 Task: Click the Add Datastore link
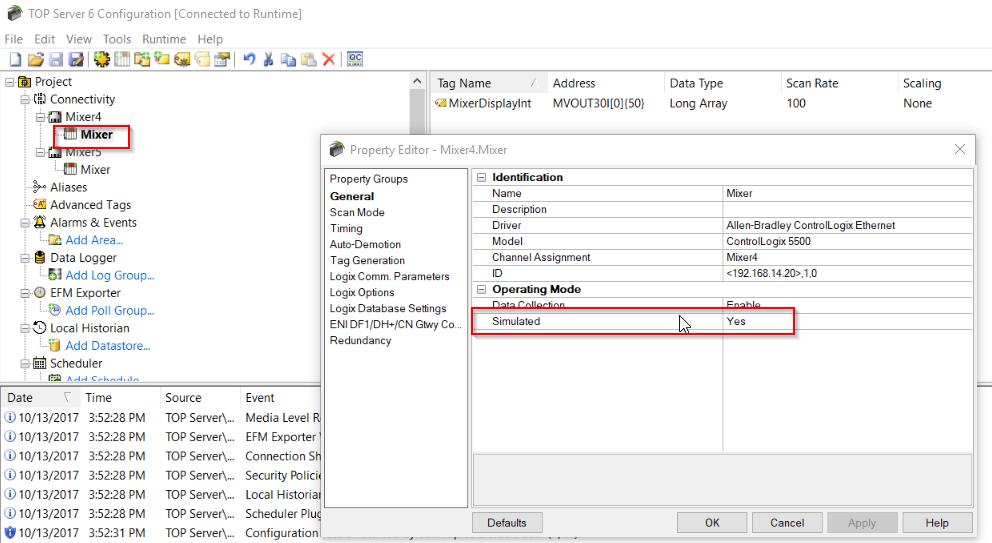108,346
